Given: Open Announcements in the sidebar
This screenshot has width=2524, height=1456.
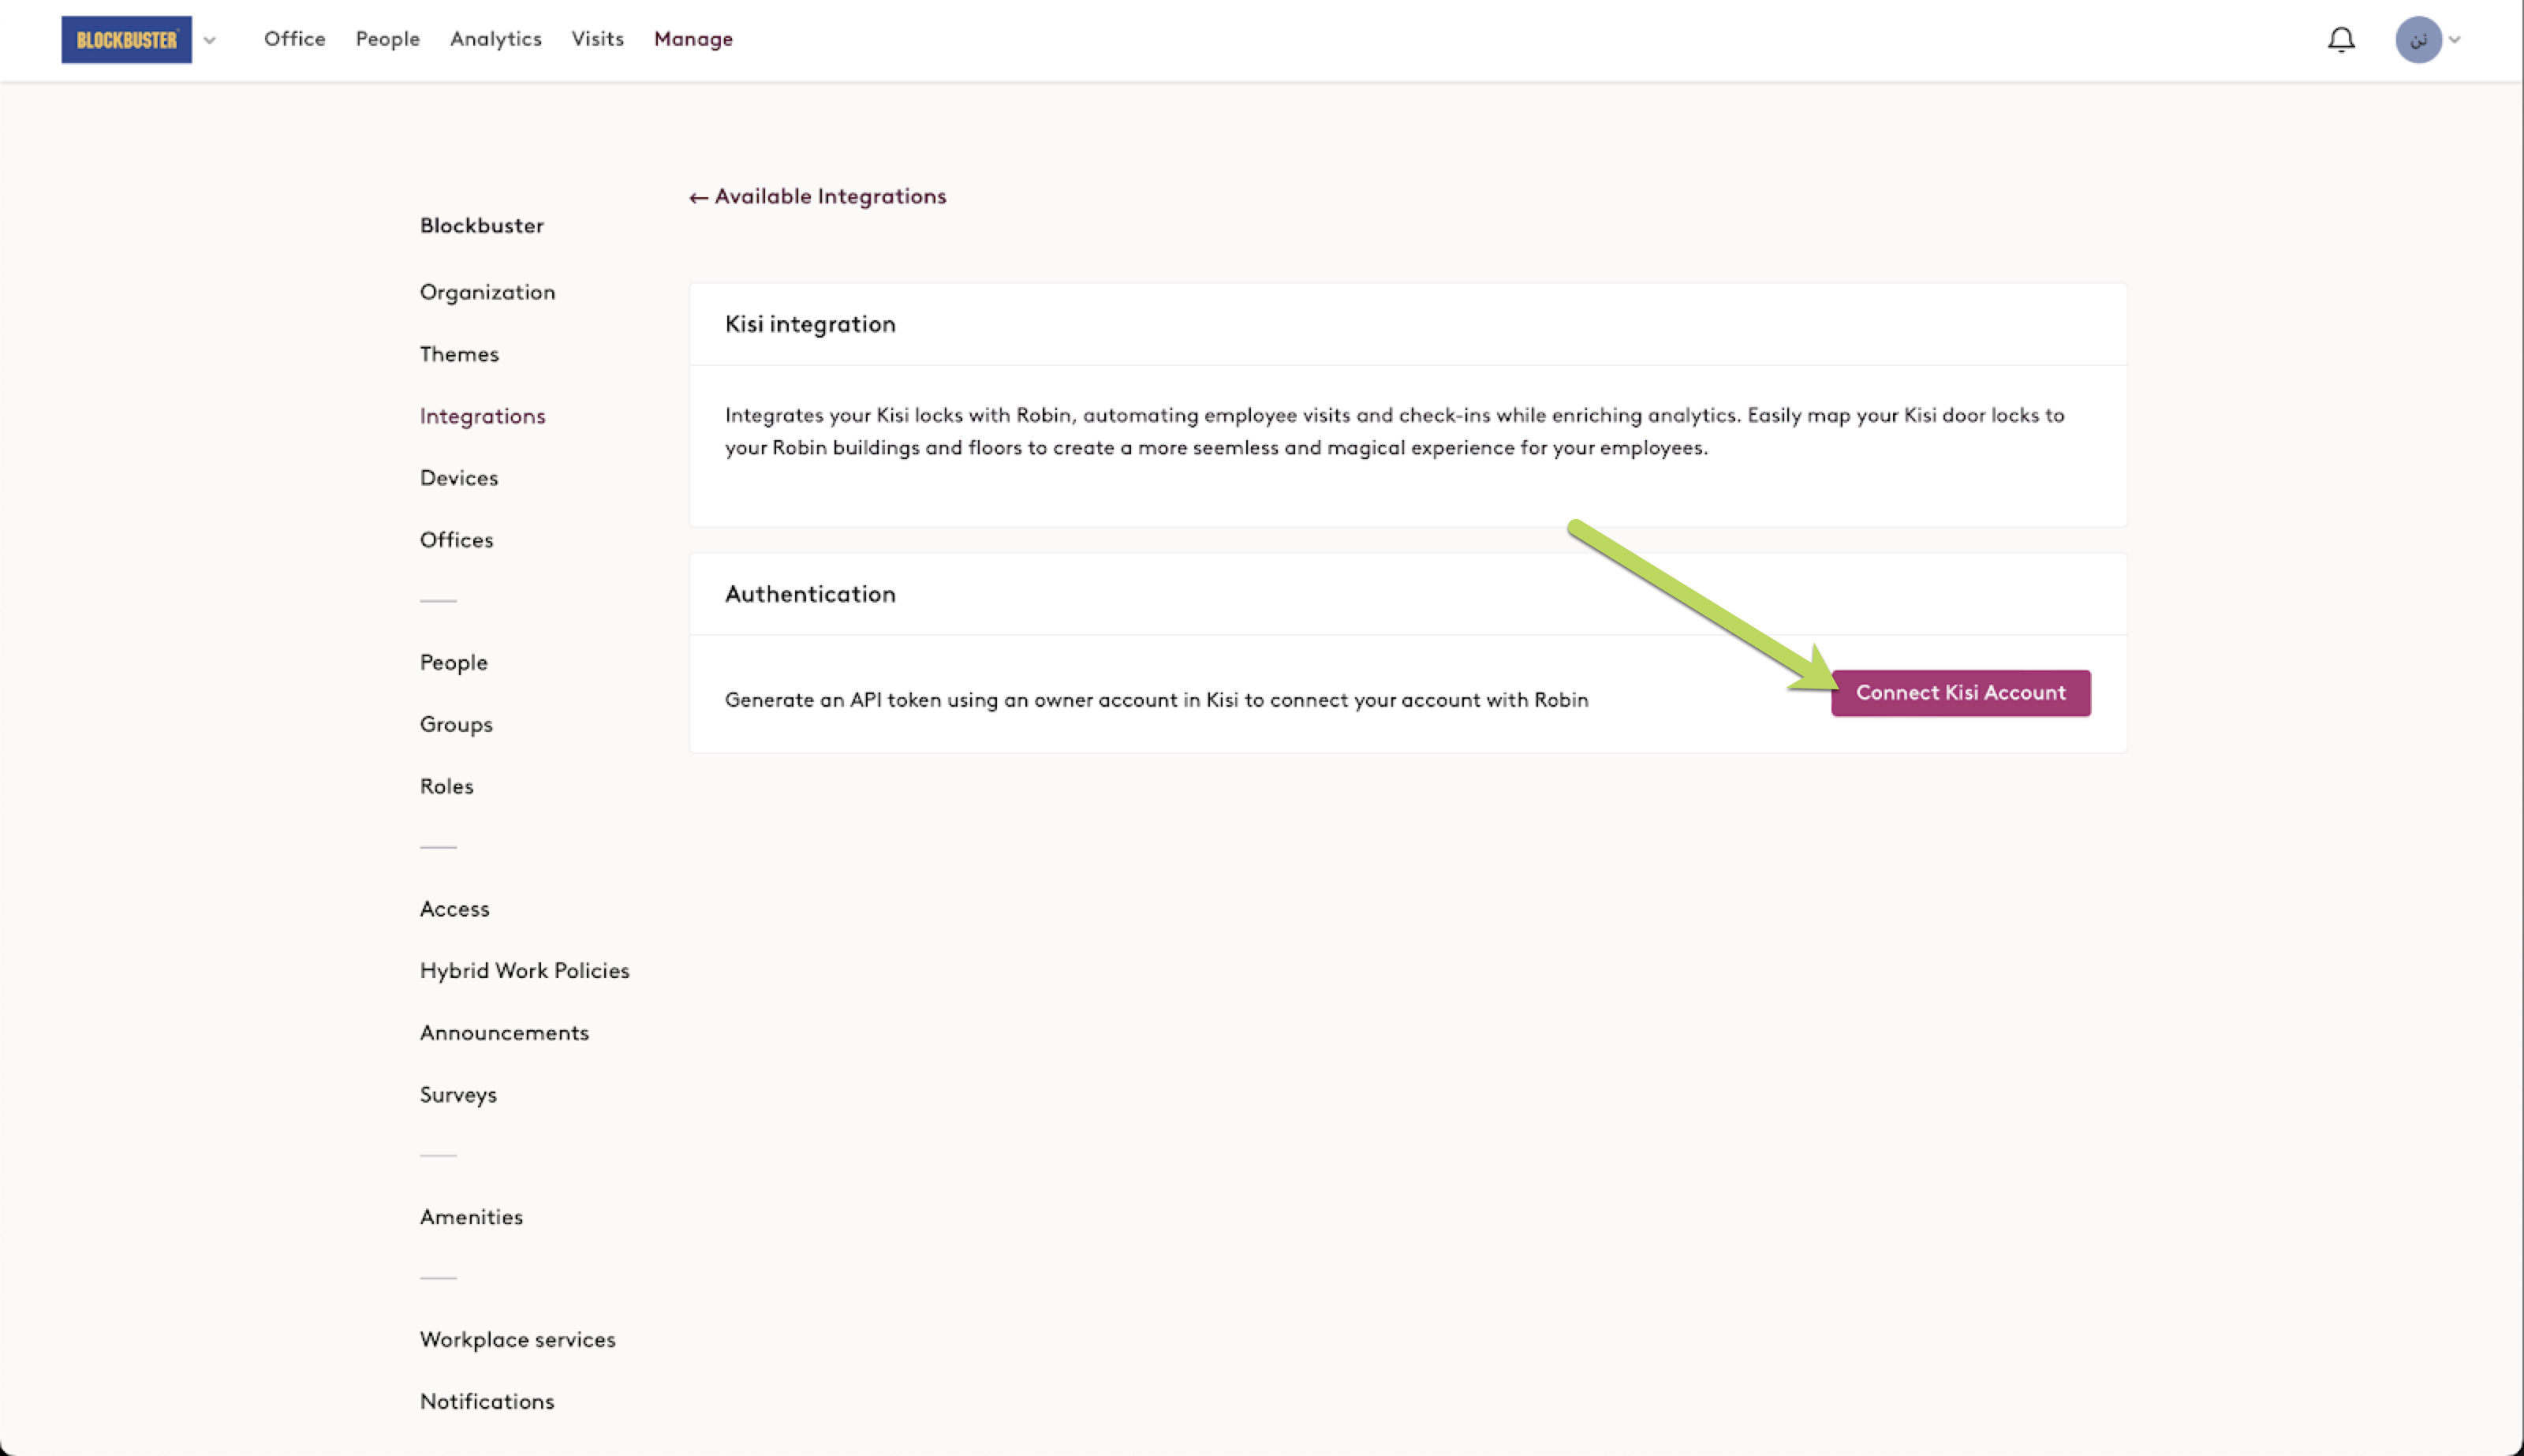Looking at the screenshot, I should coord(505,1033).
